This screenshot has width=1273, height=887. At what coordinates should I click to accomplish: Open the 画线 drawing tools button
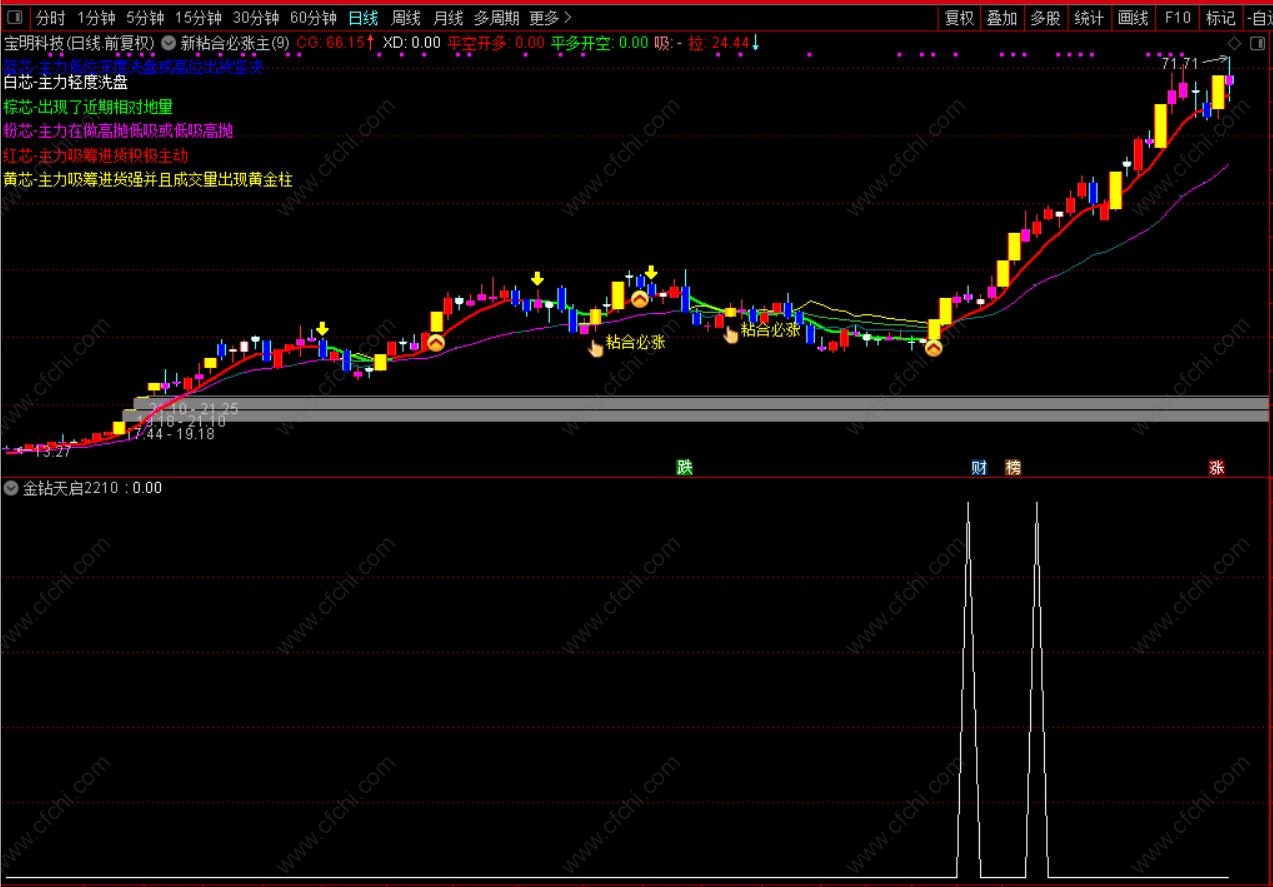click(1133, 17)
